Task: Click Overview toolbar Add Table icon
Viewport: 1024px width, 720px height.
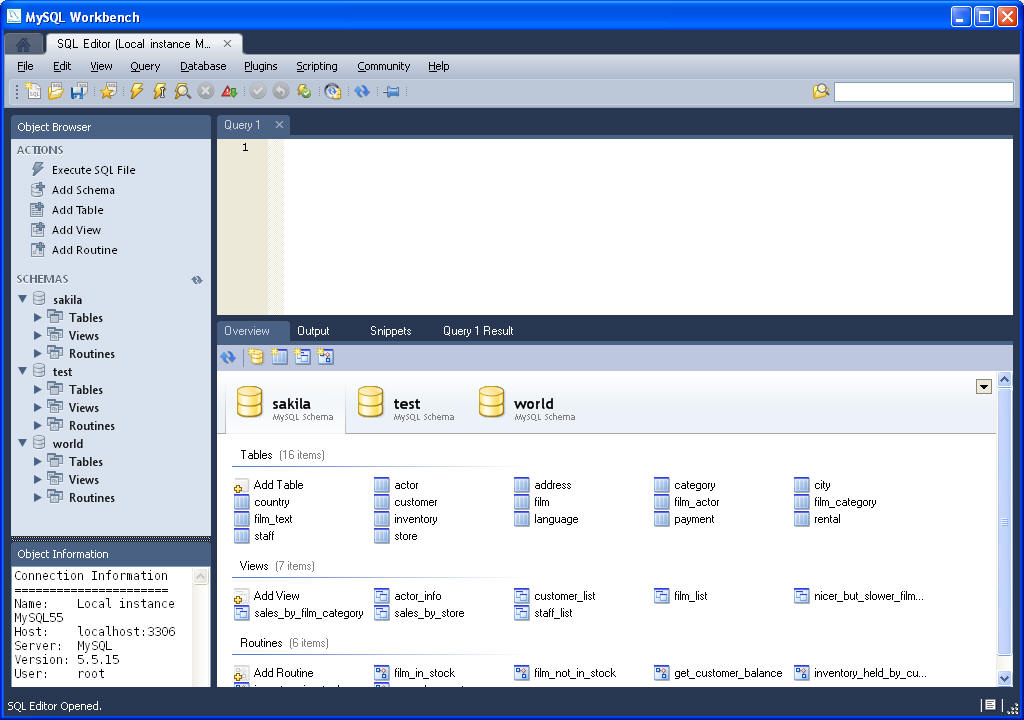Action: point(280,357)
